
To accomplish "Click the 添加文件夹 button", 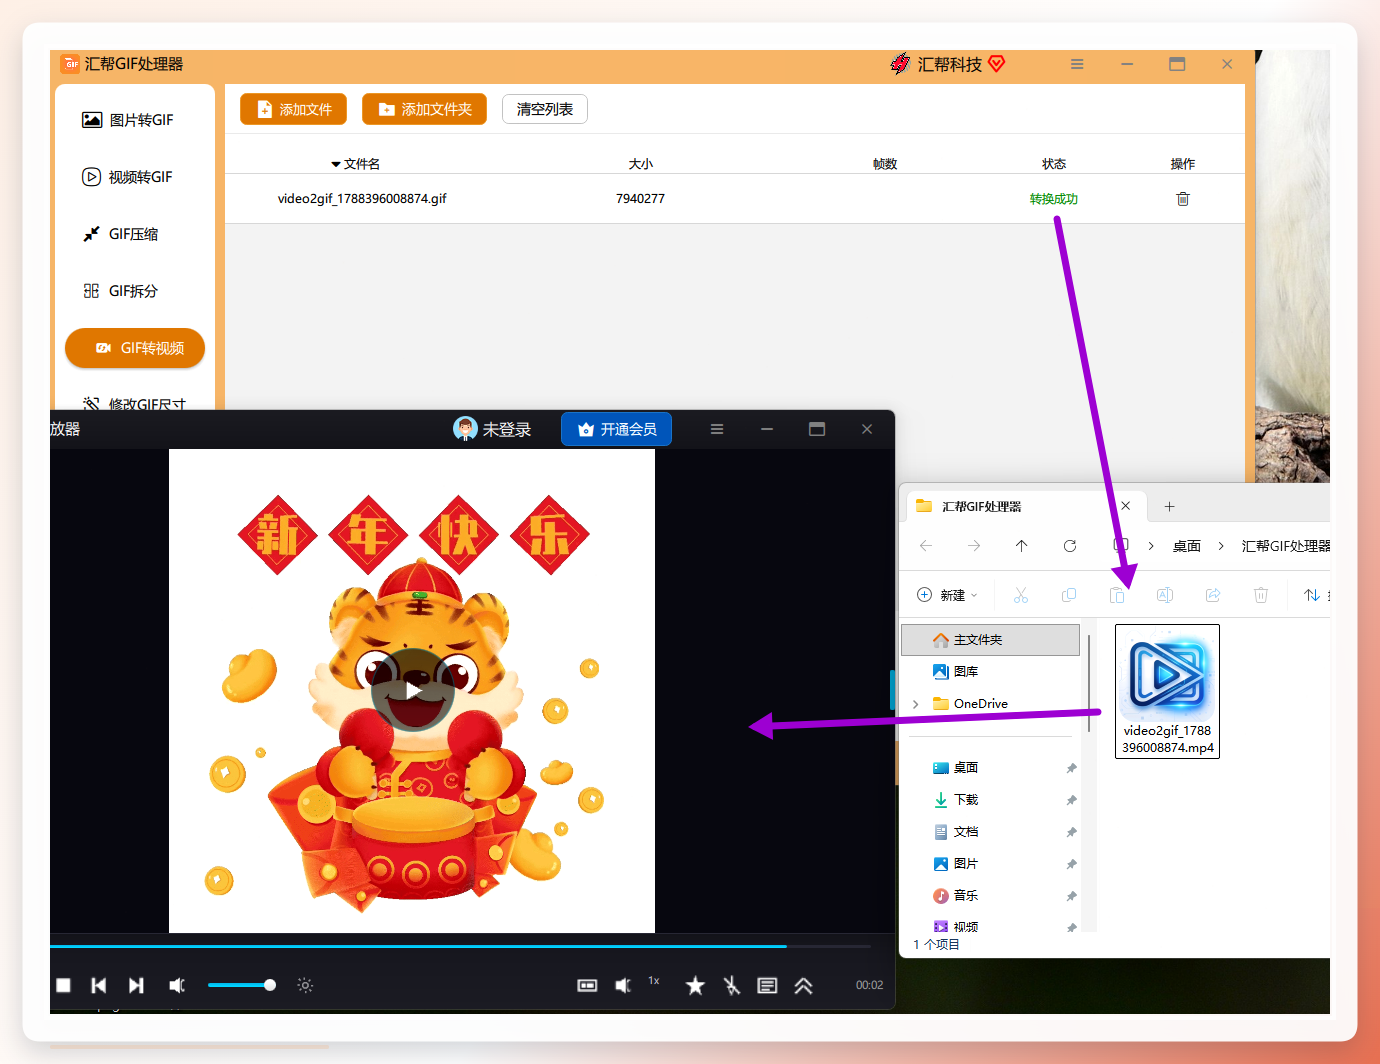I will click(424, 109).
